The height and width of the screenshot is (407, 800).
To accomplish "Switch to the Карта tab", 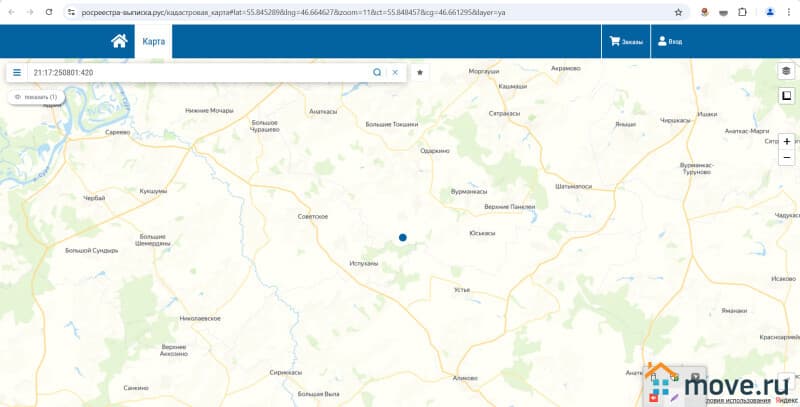I will pos(153,42).
